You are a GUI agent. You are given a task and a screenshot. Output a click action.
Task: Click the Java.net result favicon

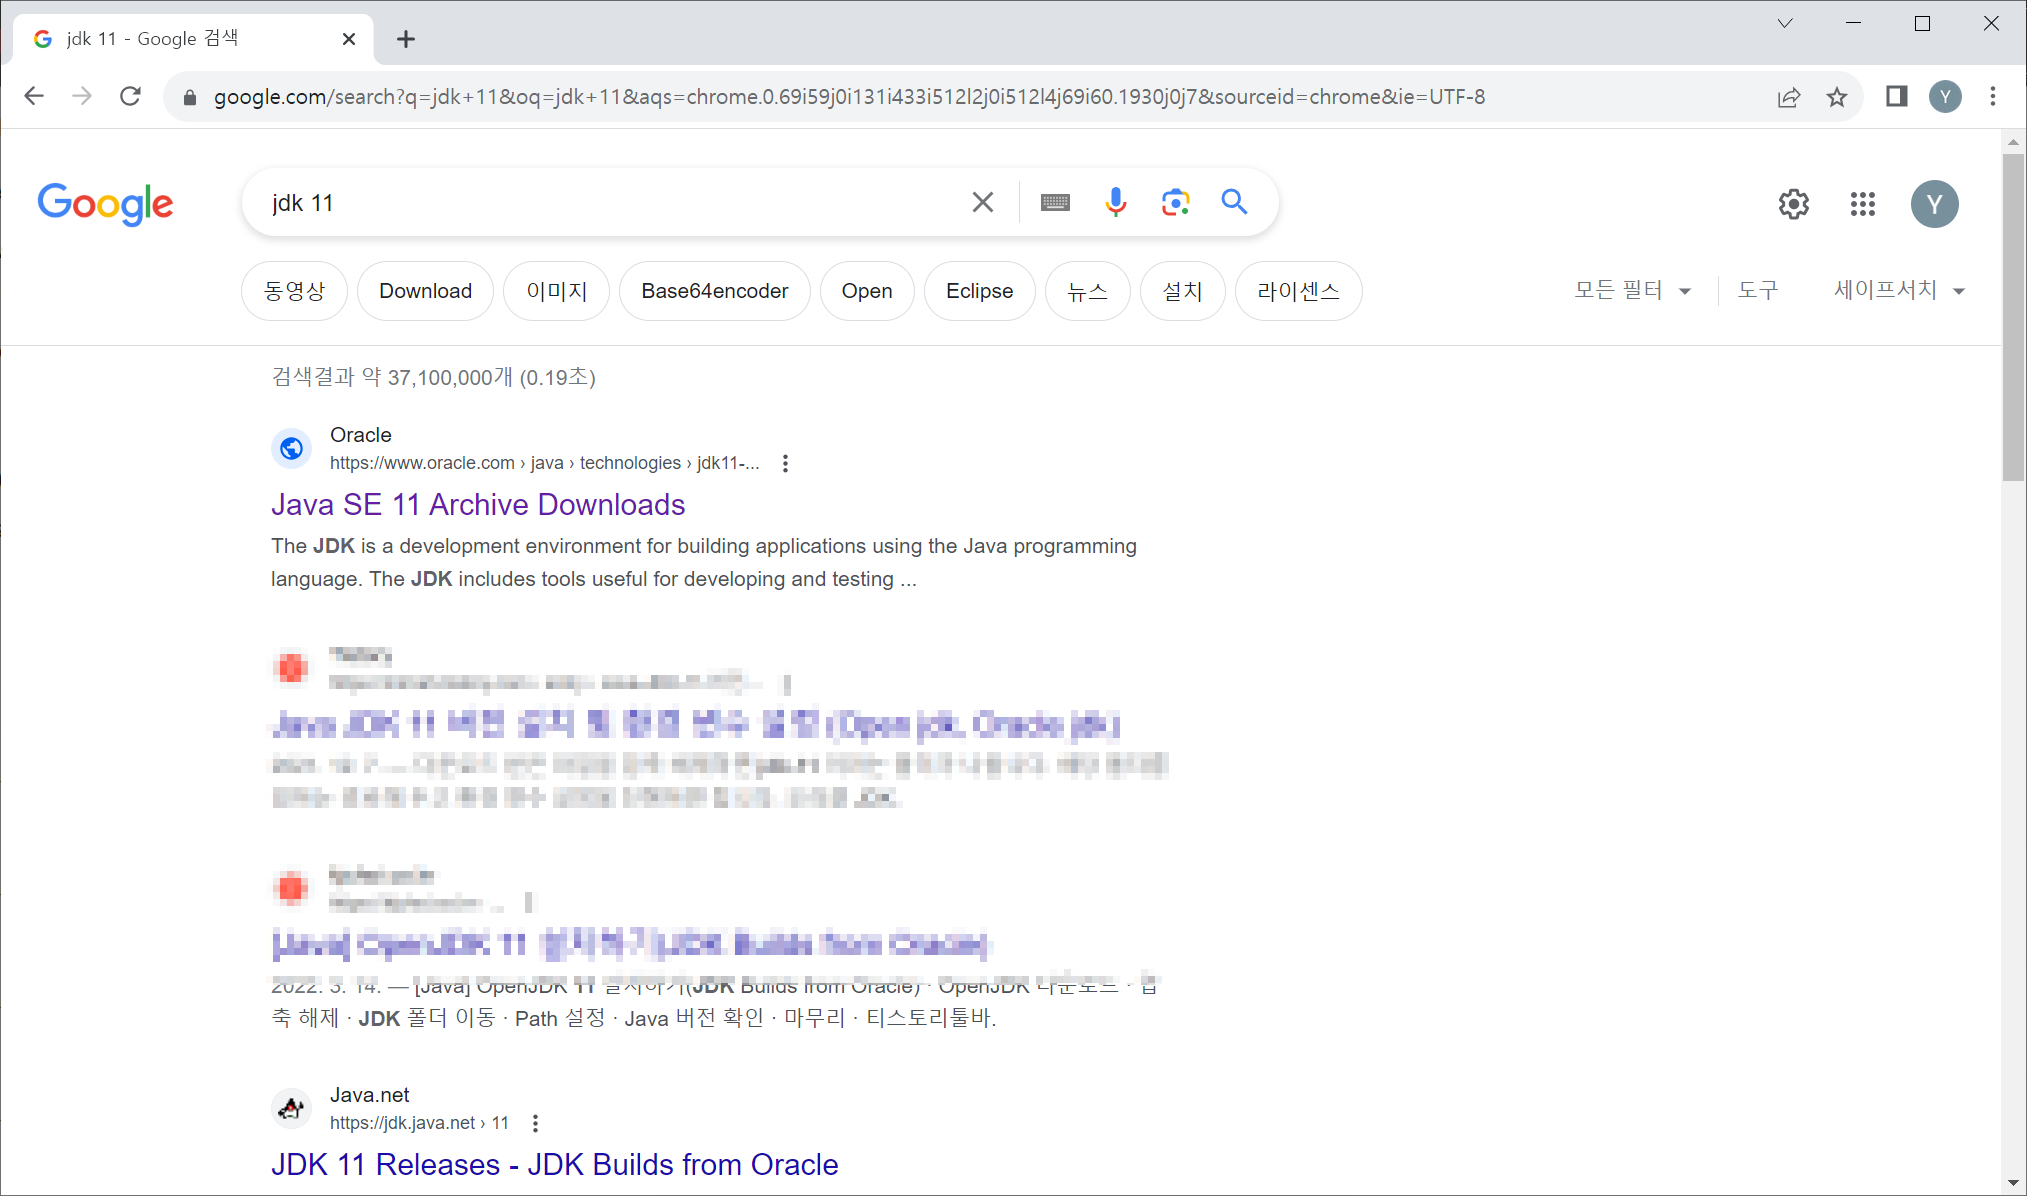point(292,1108)
